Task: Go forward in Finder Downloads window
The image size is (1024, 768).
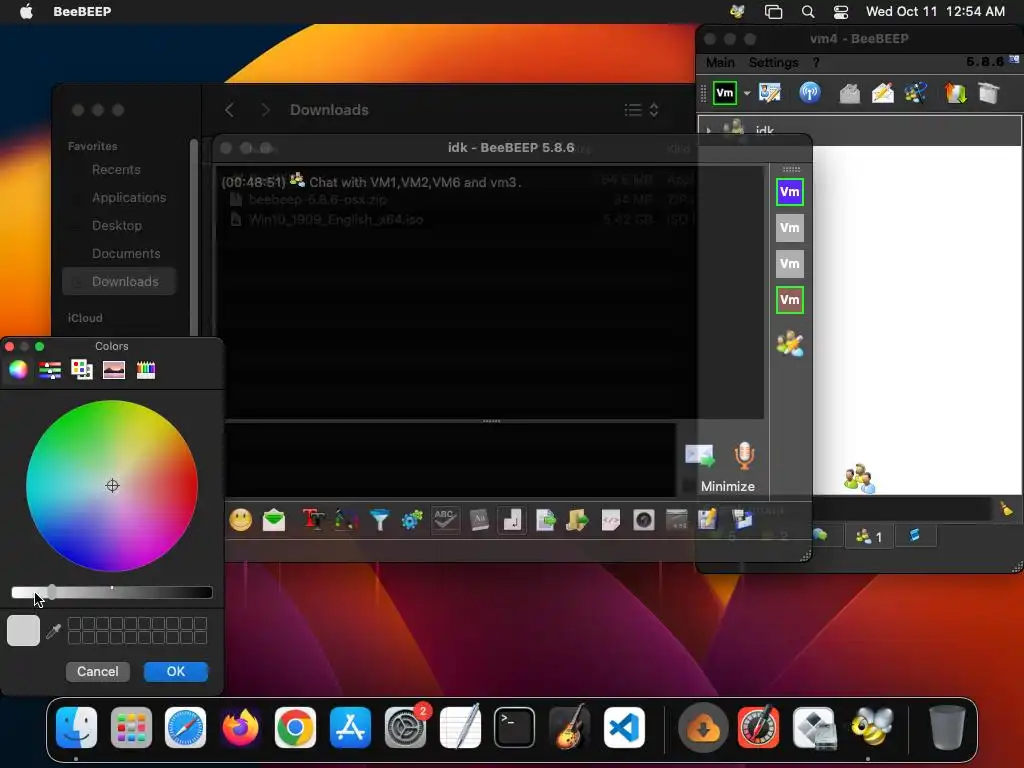Action: [x=265, y=110]
